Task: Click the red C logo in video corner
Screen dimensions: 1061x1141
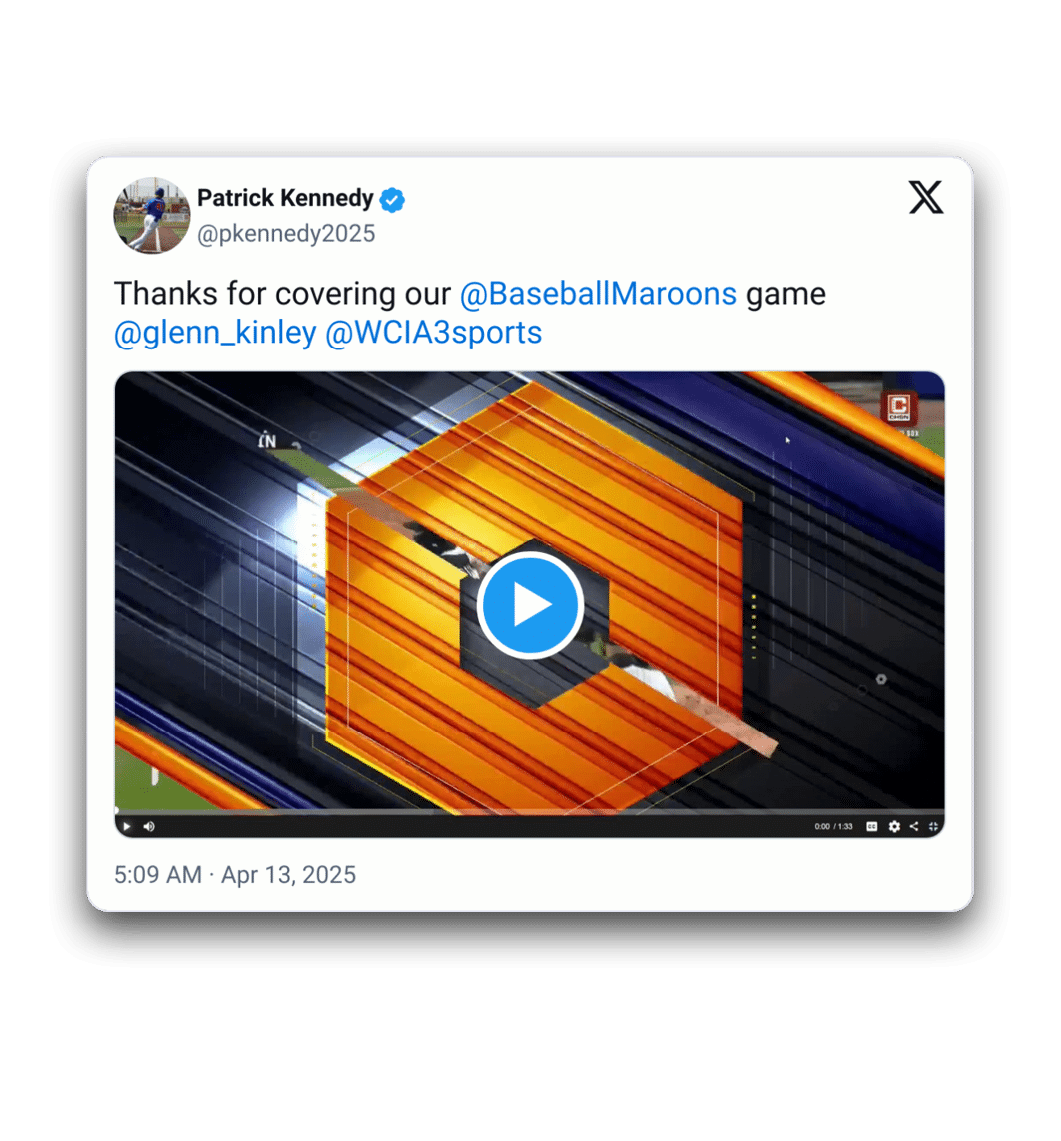Action: (899, 407)
